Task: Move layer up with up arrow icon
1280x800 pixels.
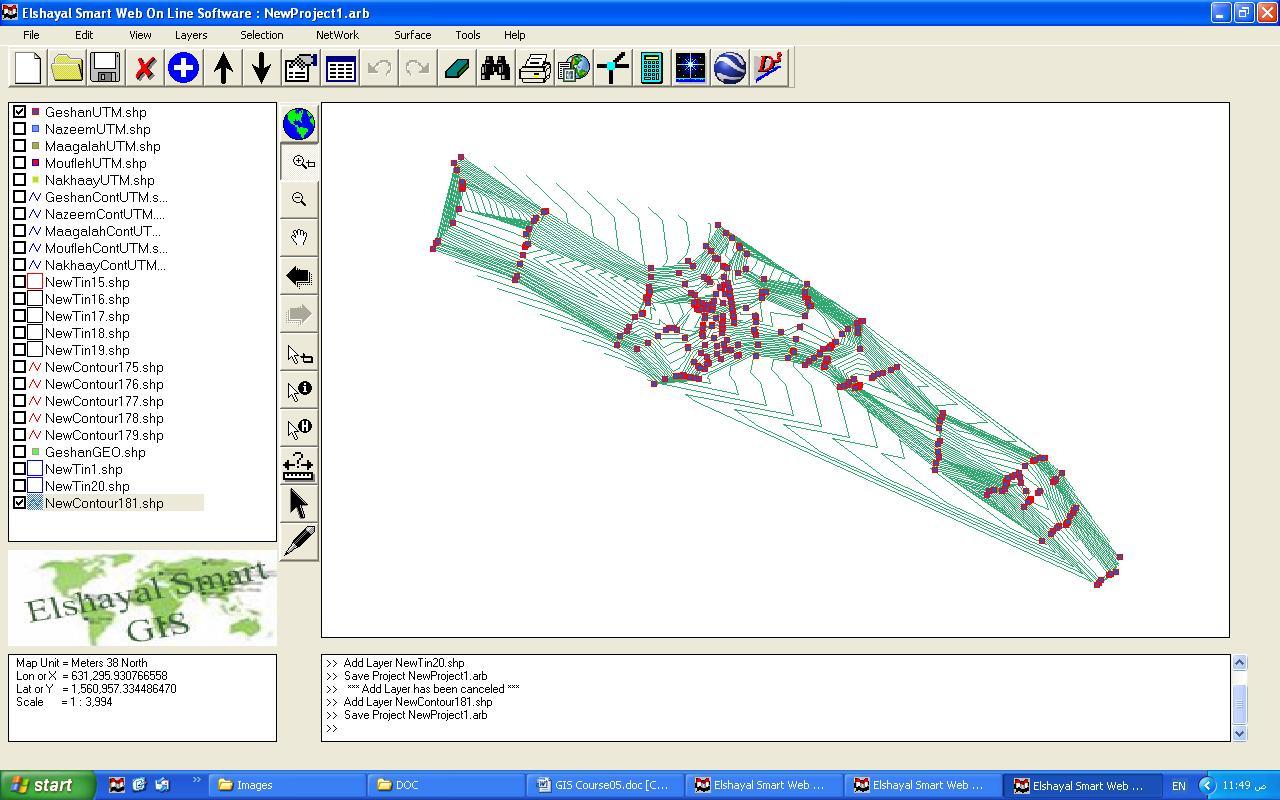Action: point(223,68)
